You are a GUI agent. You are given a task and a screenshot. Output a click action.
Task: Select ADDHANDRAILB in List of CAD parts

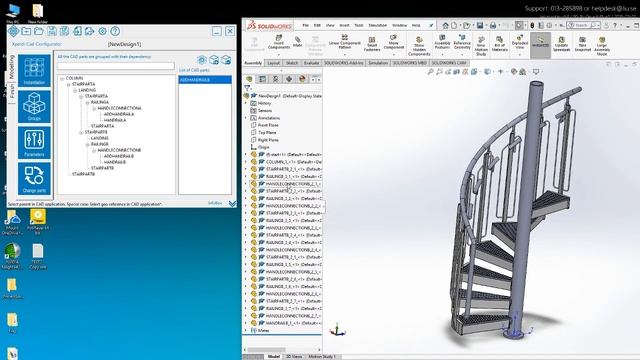(205, 80)
